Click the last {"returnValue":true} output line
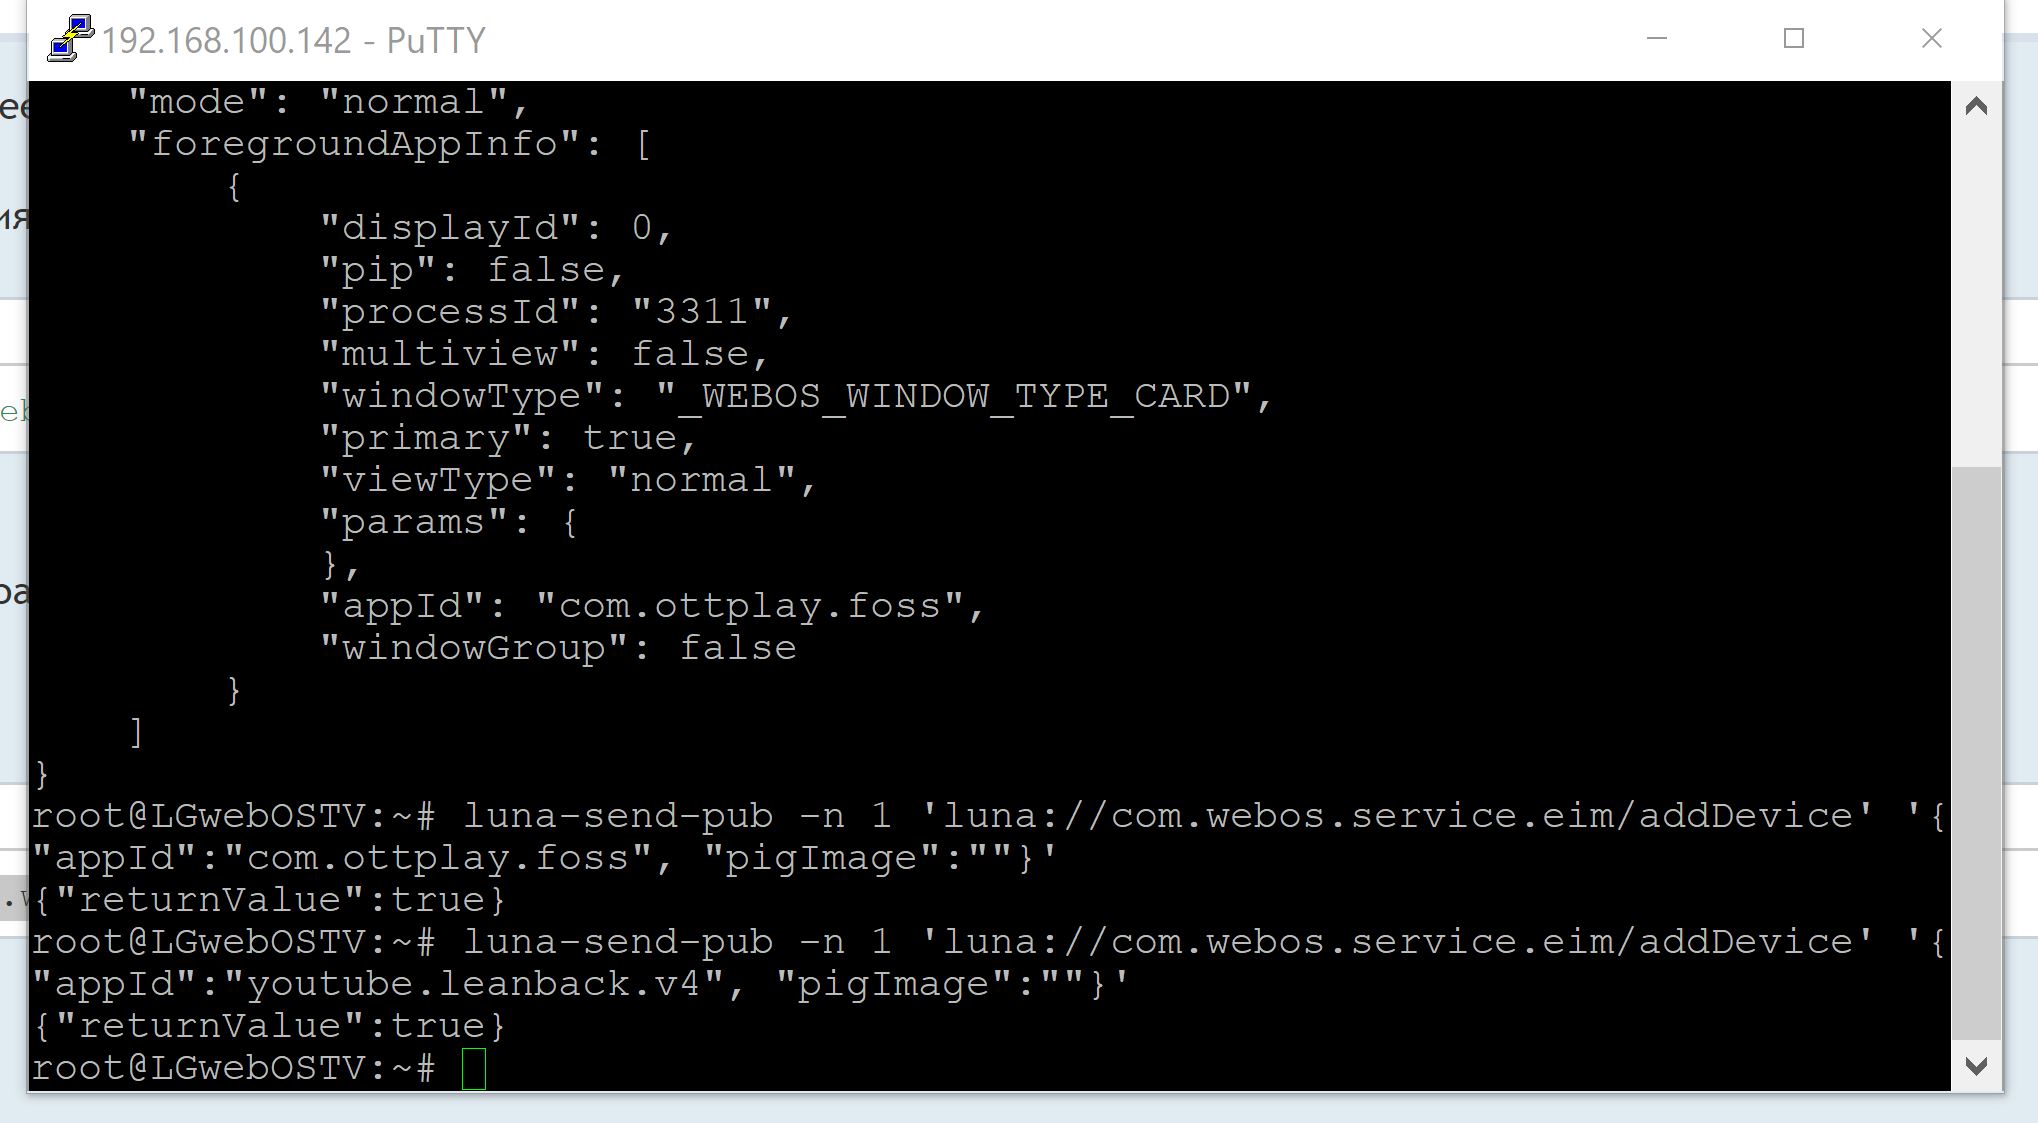Screen dimensions: 2038x1123 [x=270, y=1027]
